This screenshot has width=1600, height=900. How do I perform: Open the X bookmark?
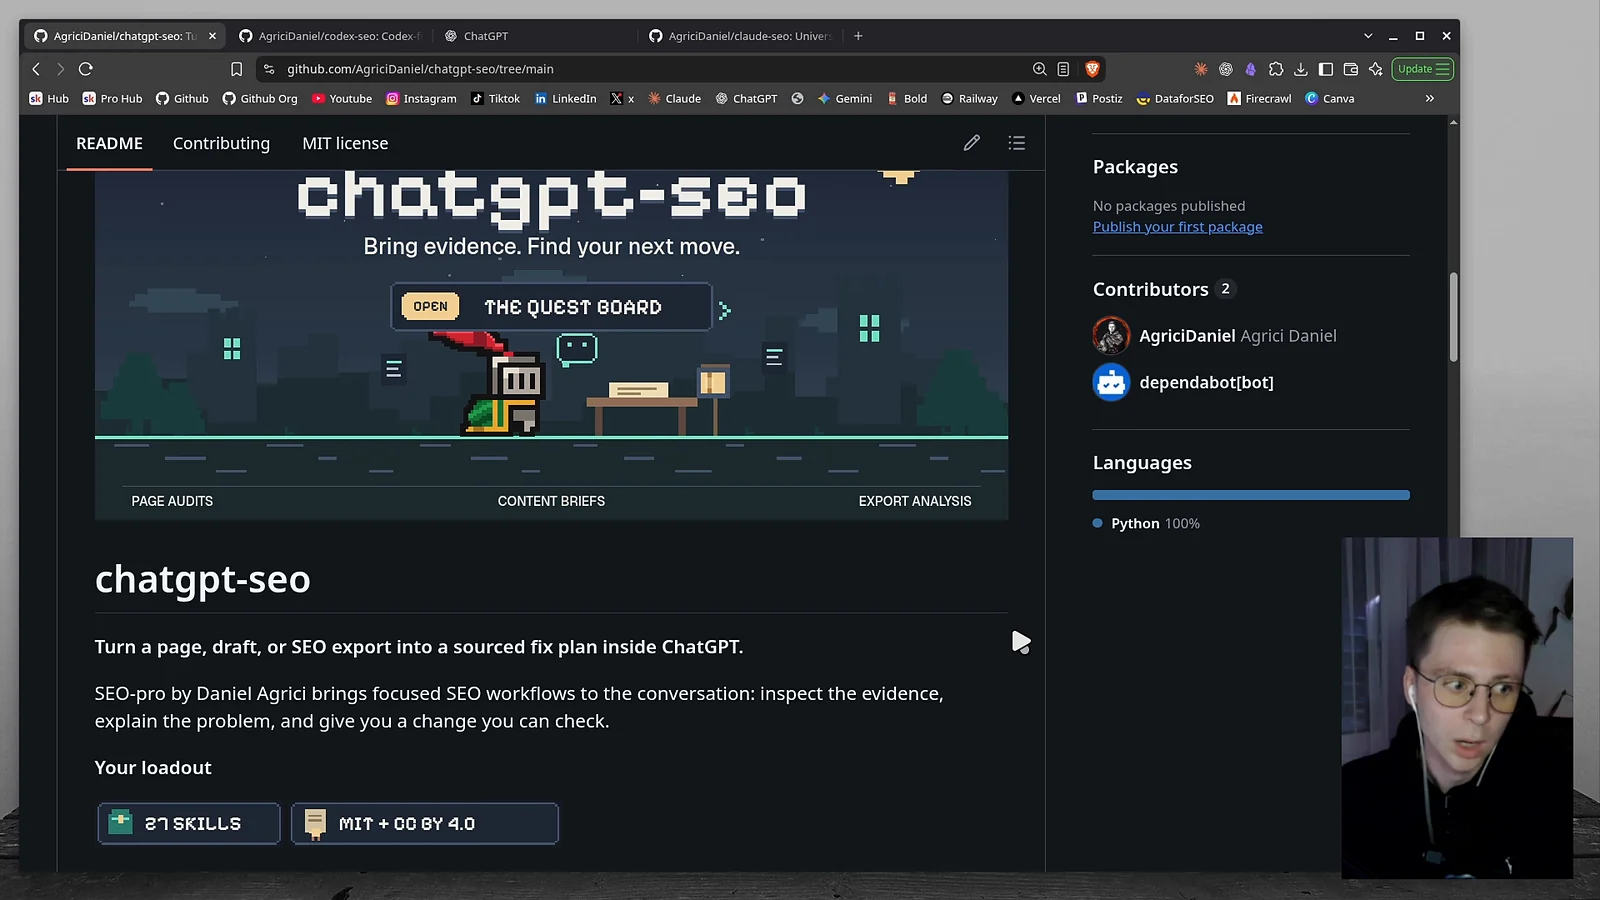(x=622, y=99)
